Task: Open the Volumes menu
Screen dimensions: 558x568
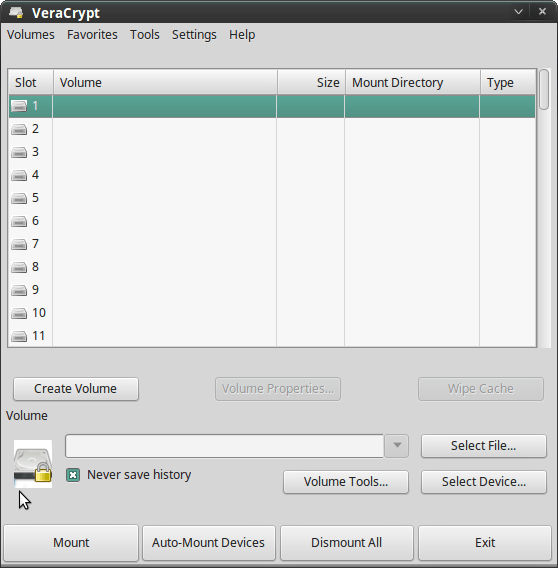Action: coord(31,35)
